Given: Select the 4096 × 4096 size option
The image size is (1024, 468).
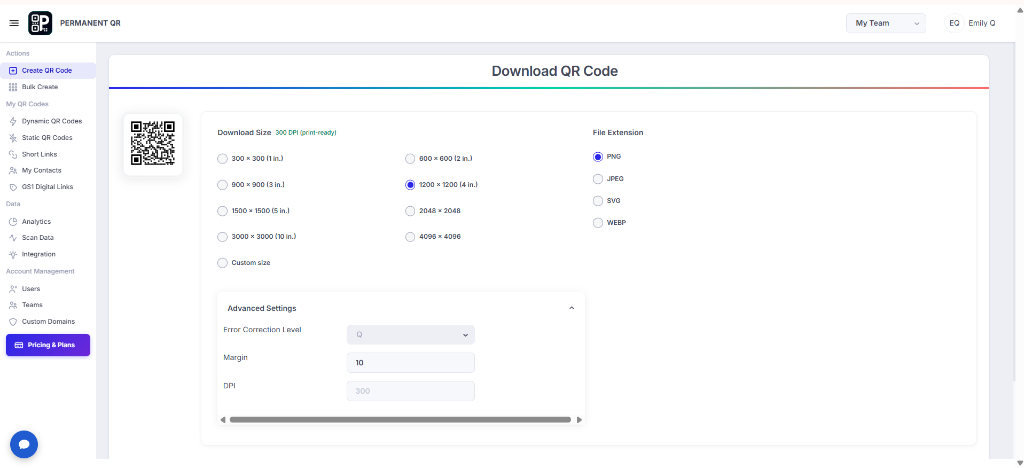Looking at the screenshot, I should 410,236.
